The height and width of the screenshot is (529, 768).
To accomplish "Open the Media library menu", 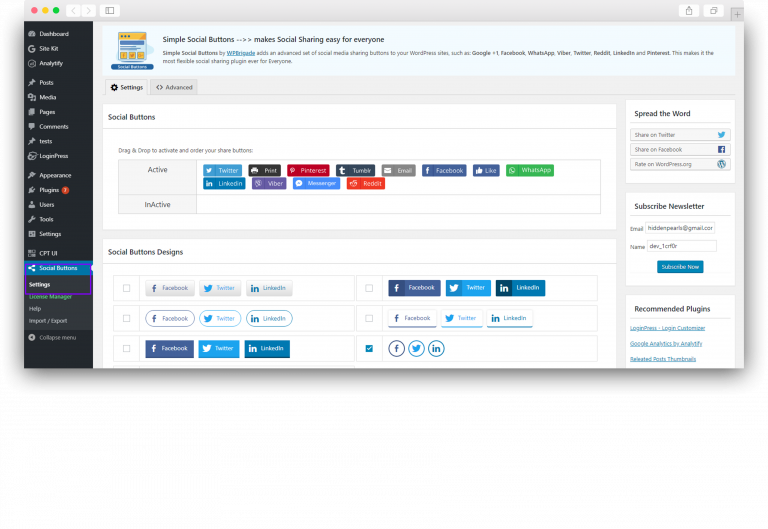I will pyautogui.click(x=48, y=97).
